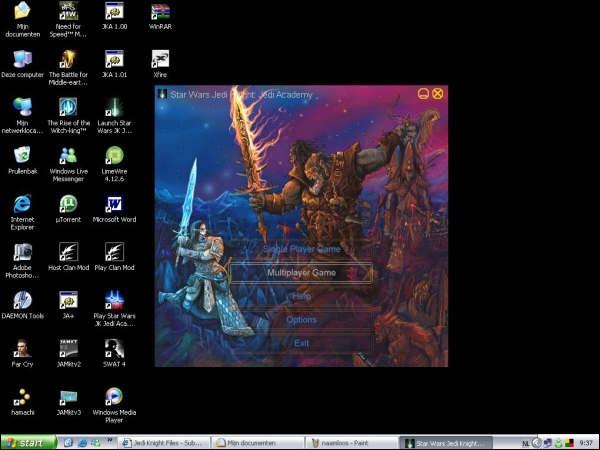
Task: Click Exit in the game launcher
Action: click(301, 343)
